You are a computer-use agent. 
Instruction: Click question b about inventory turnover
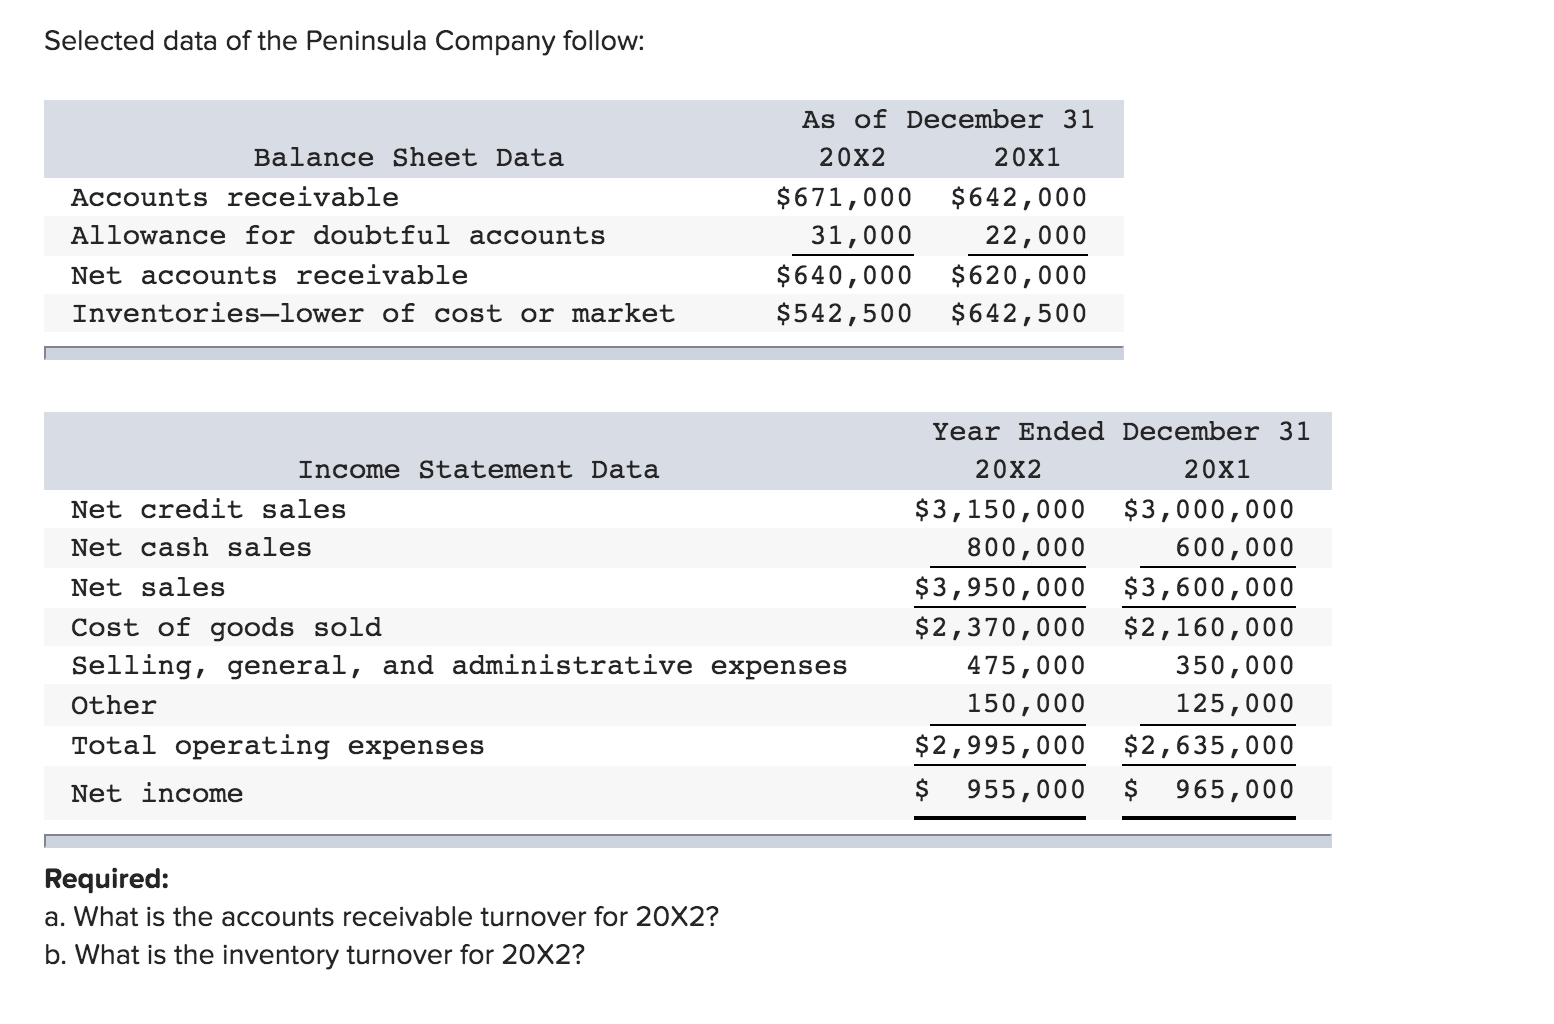(315, 955)
